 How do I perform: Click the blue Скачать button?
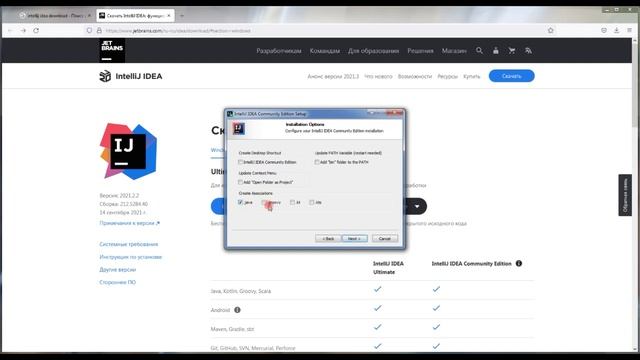(x=511, y=76)
